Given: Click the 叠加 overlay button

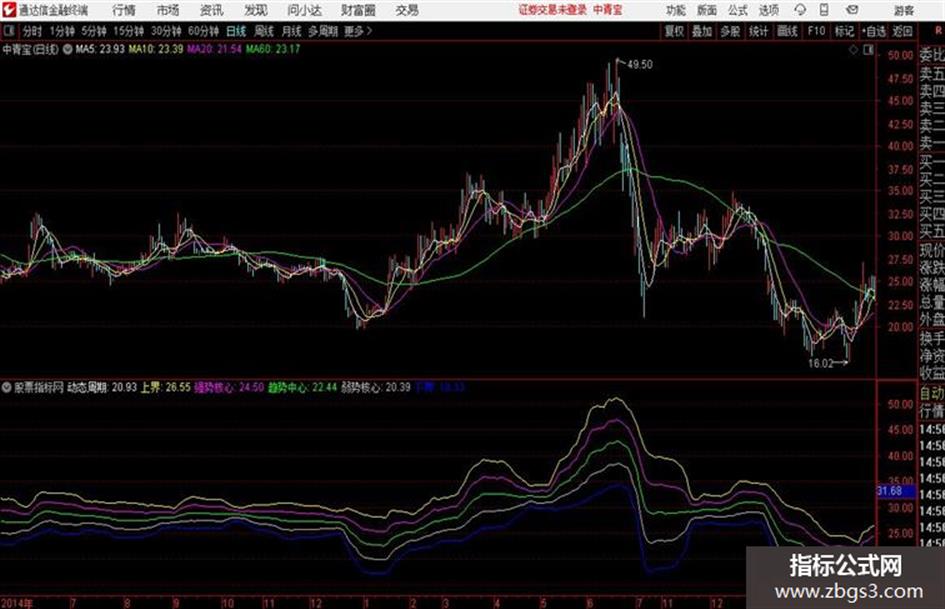Looking at the screenshot, I should [x=702, y=31].
